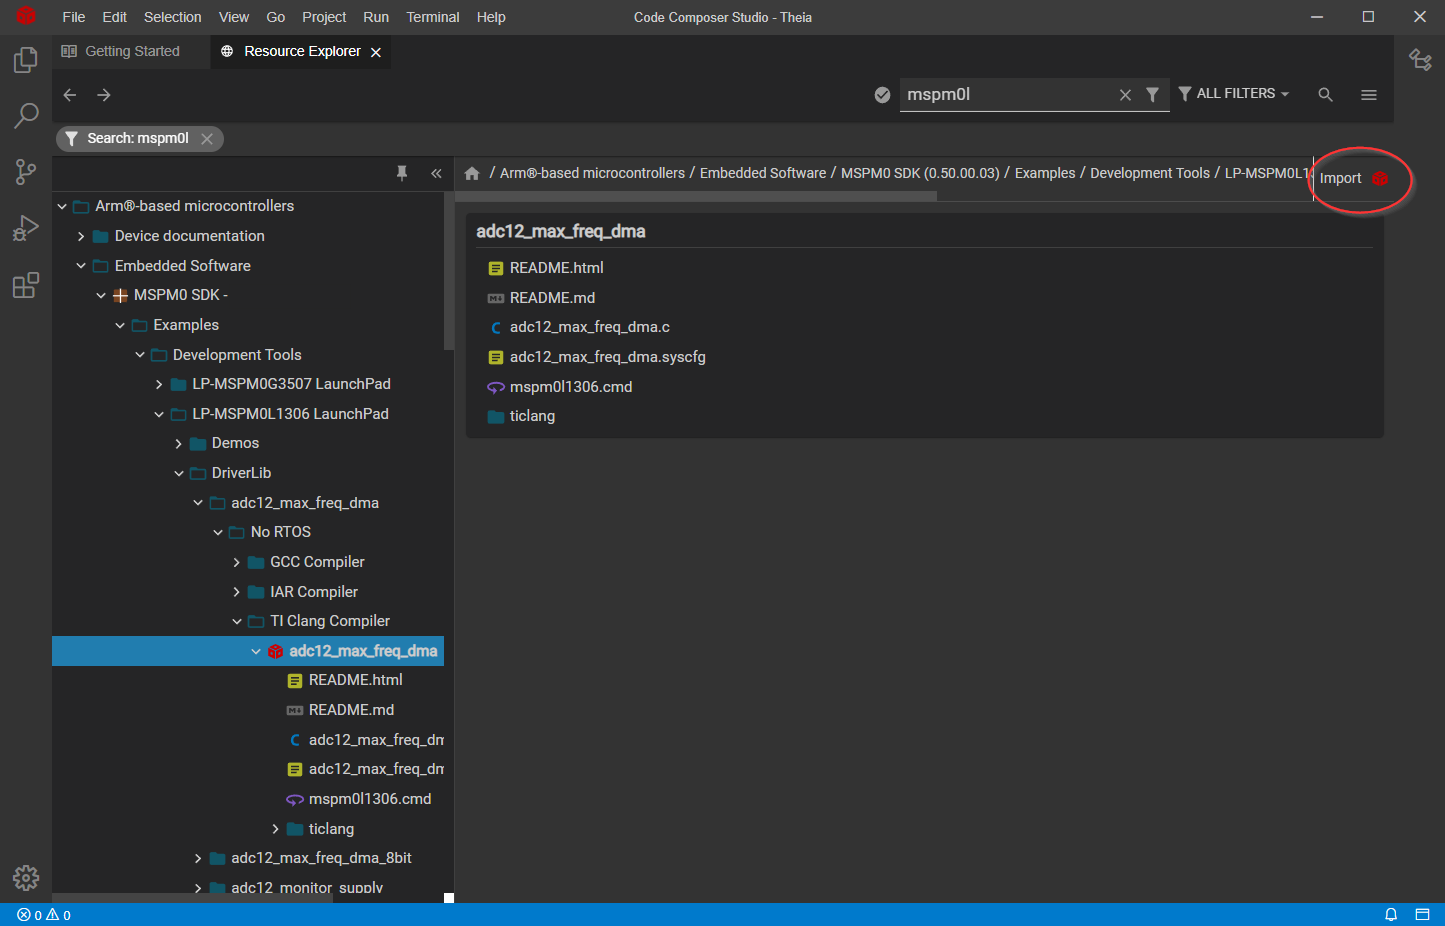The width and height of the screenshot is (1445, 926).
Task: Click the notifications bell in status bar
Action: tap(1390, 914)
